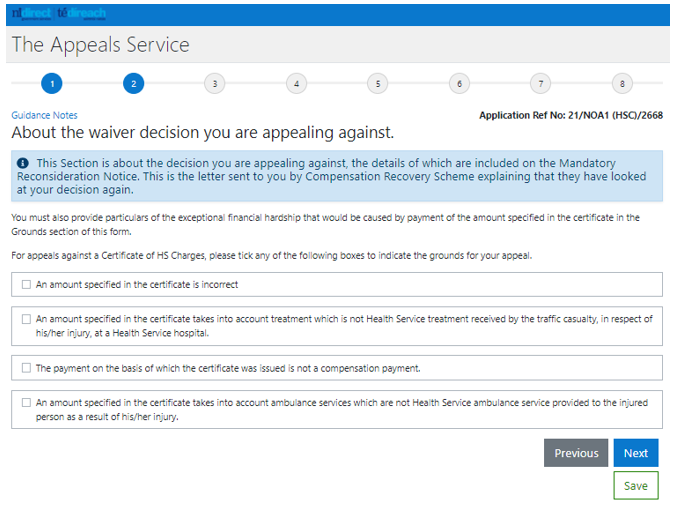Select step 6 circle

pos(459,84)
